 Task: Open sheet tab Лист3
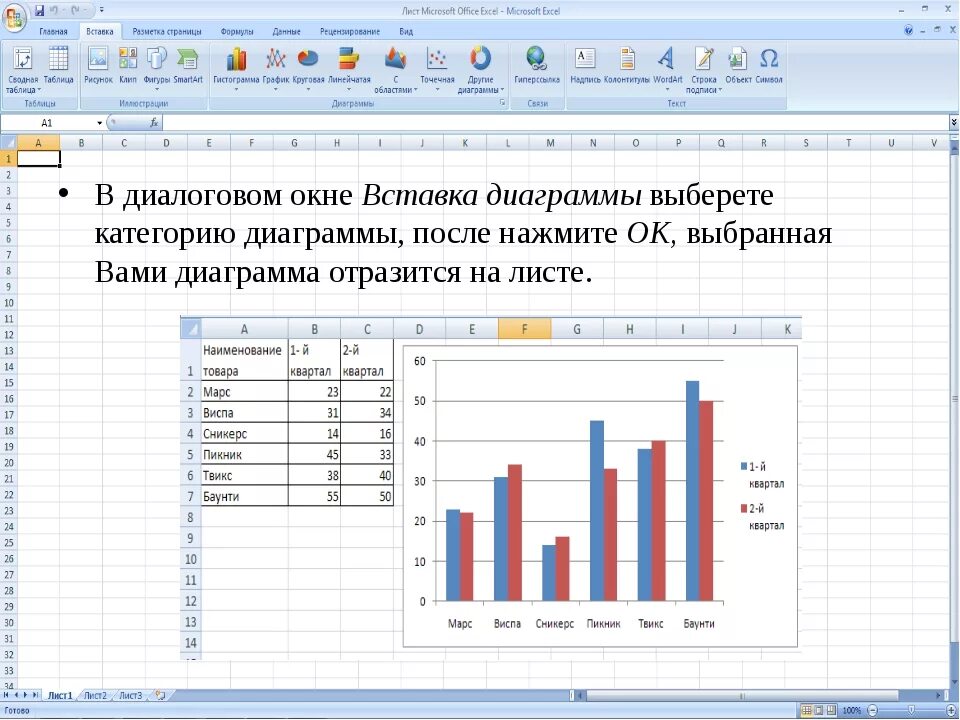(x=130, y=696)
